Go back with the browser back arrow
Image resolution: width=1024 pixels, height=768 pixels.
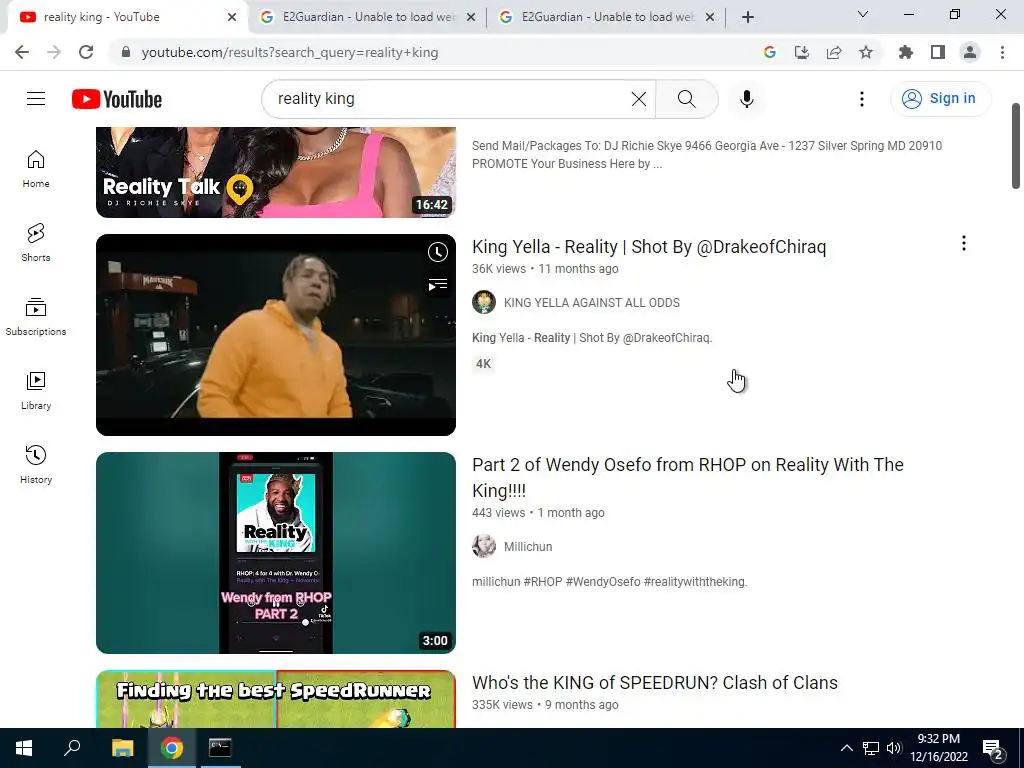tap(22, 52)
